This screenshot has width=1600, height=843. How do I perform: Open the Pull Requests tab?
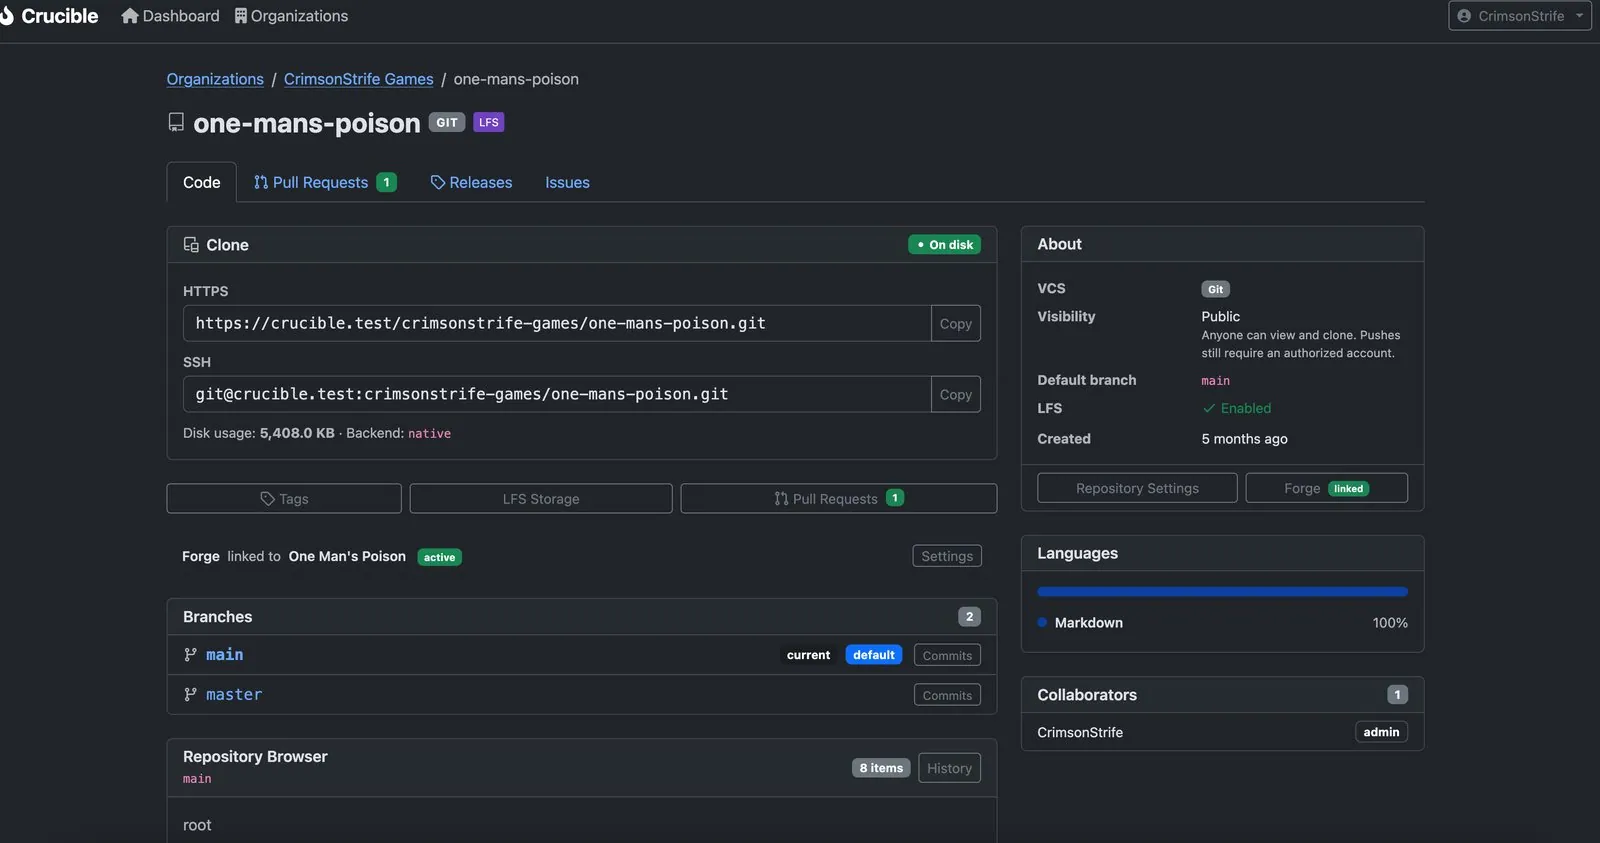[x=325, y=182]
